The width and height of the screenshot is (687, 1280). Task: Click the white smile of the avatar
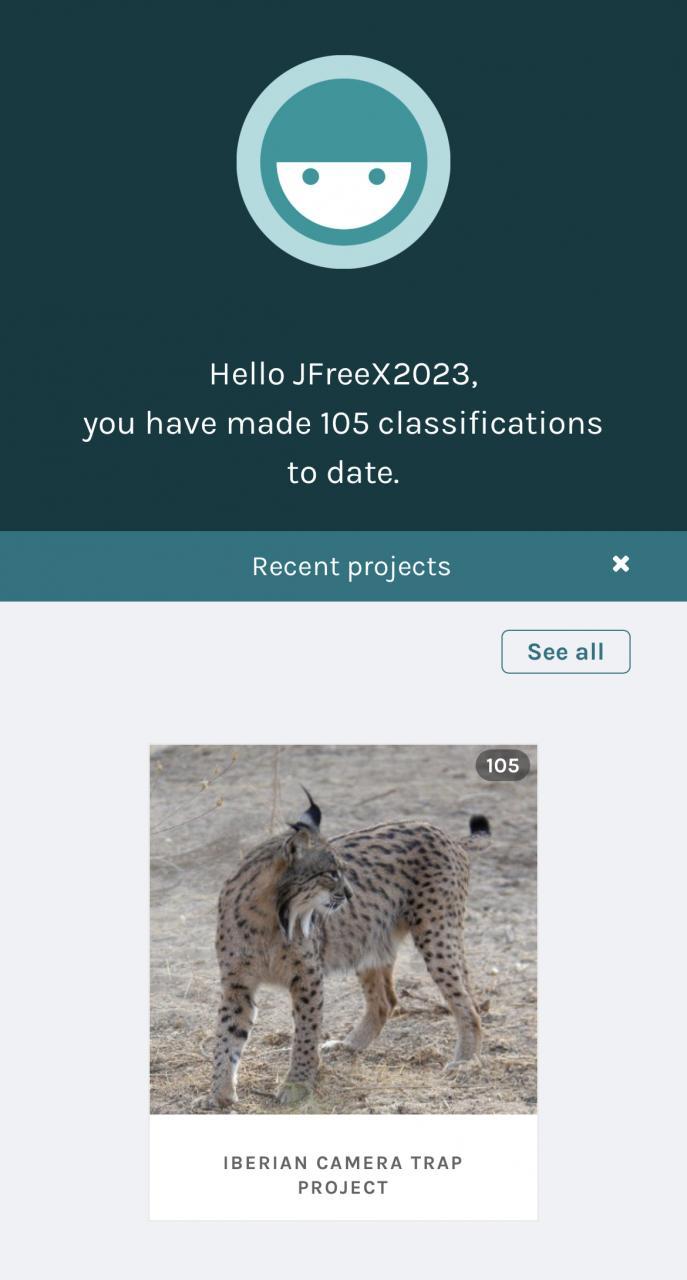click(x=343, y=200)
